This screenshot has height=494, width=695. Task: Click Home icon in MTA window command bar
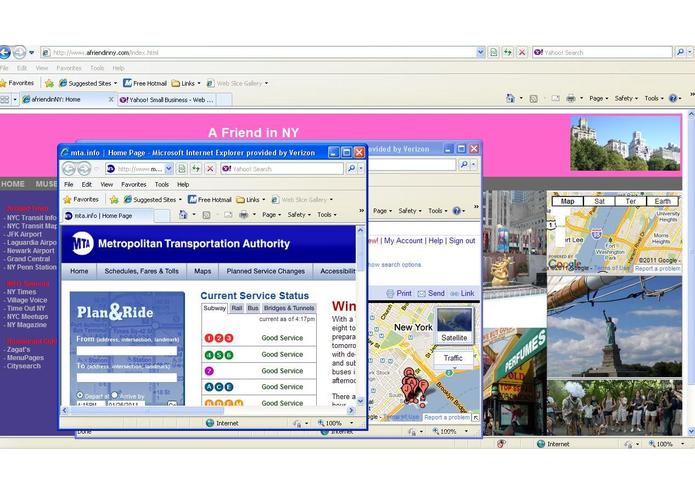pyautogui.click(x=183, y=215)
